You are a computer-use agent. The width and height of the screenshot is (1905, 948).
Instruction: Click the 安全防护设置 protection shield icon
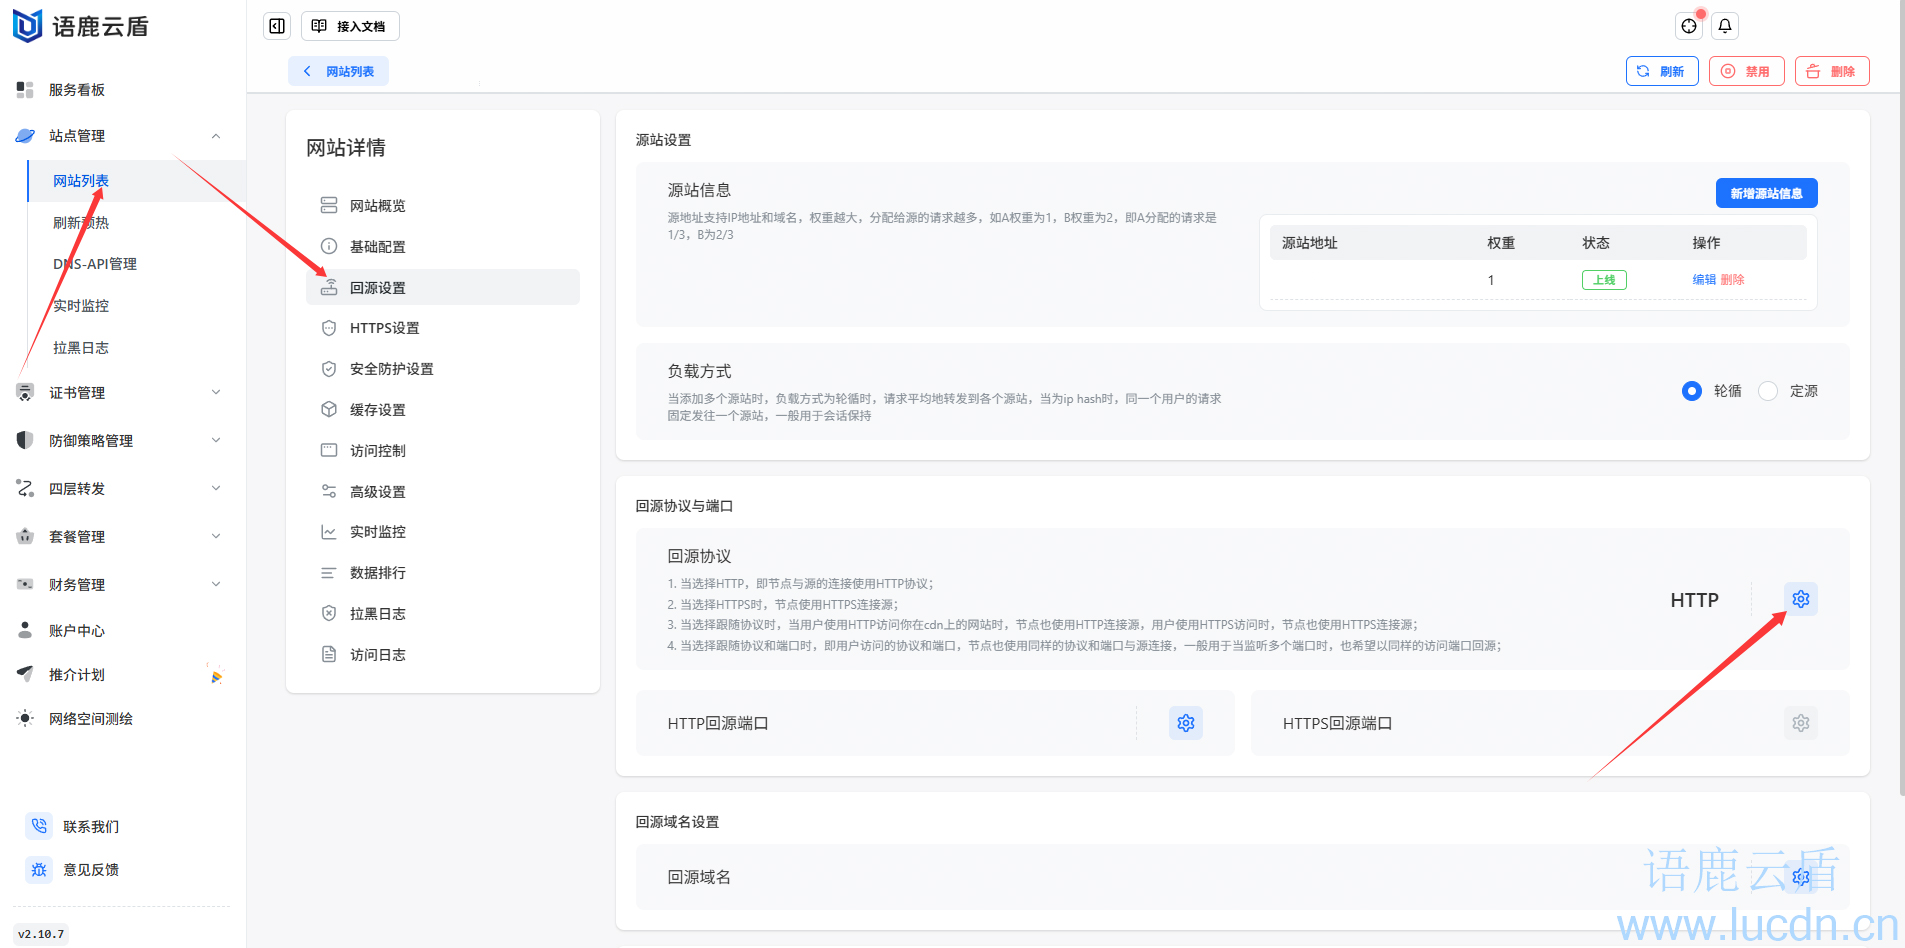(330, 368)
